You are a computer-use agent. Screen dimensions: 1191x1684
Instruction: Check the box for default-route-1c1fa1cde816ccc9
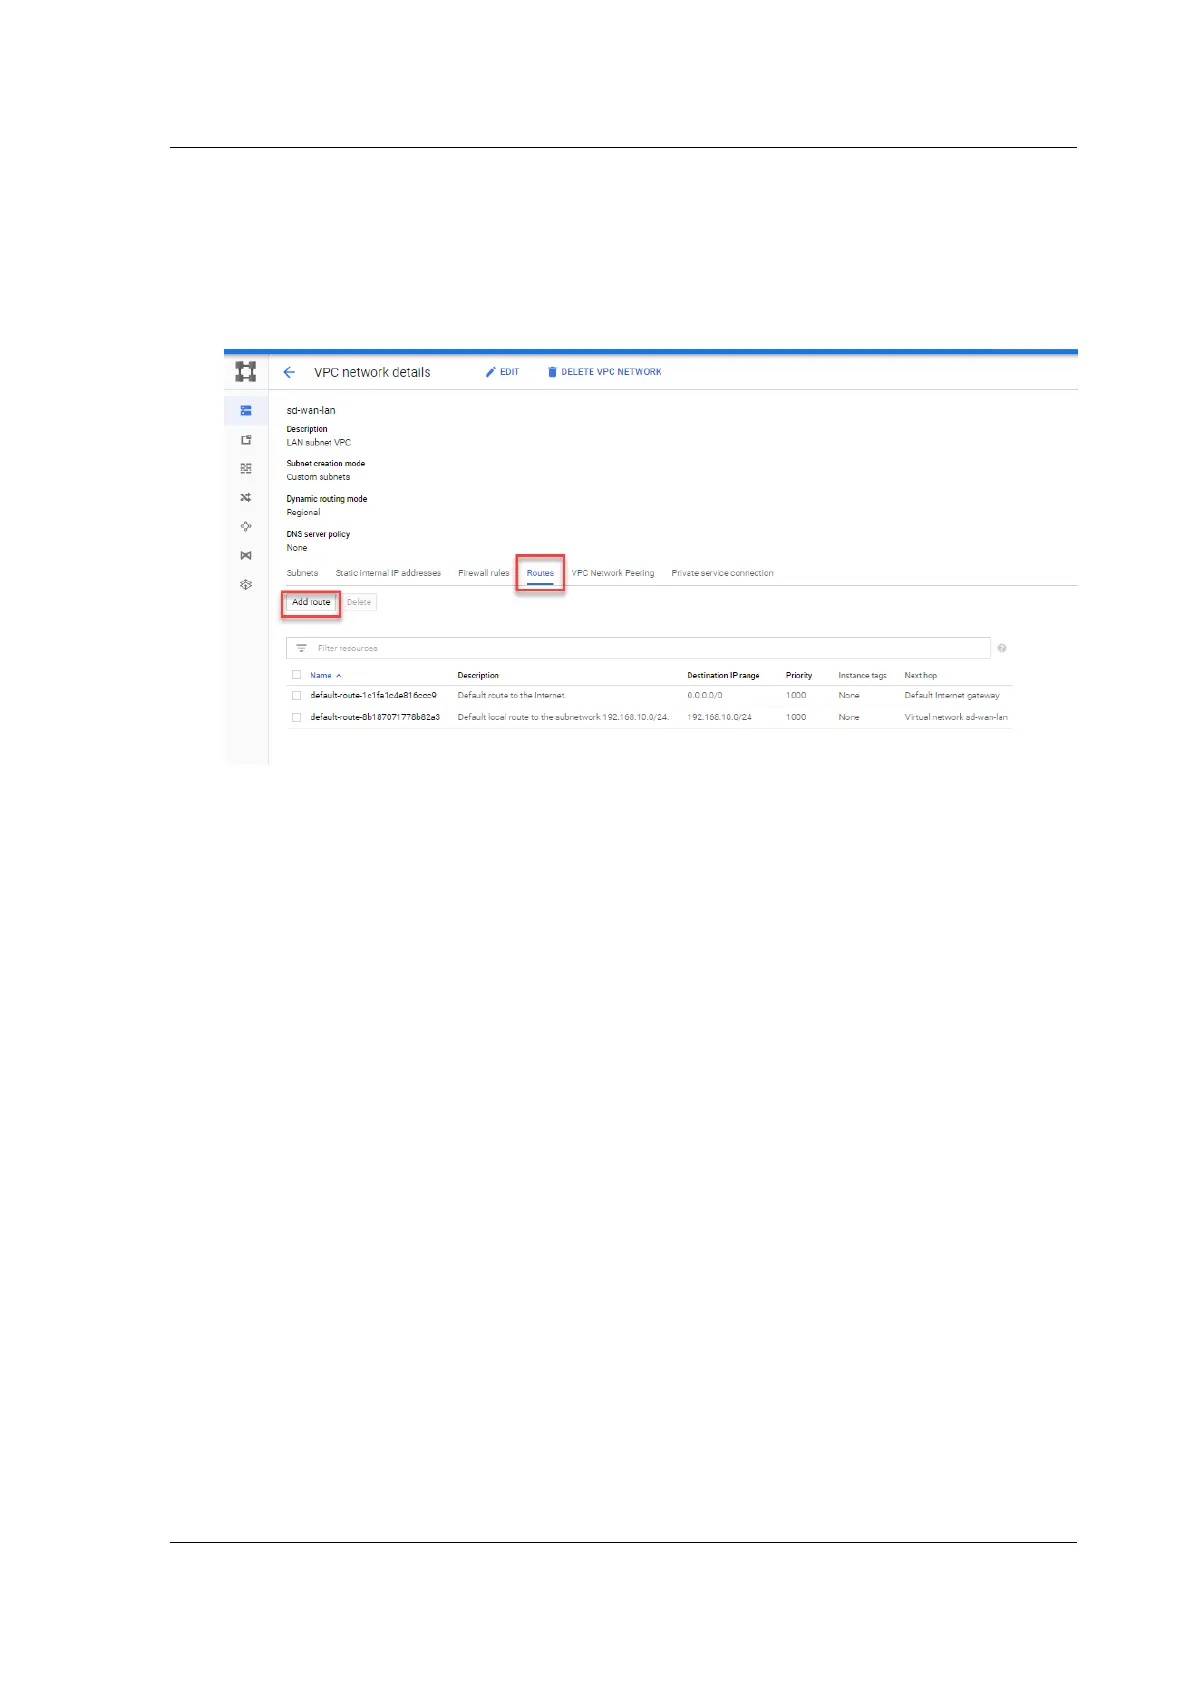tap(296, 695)
